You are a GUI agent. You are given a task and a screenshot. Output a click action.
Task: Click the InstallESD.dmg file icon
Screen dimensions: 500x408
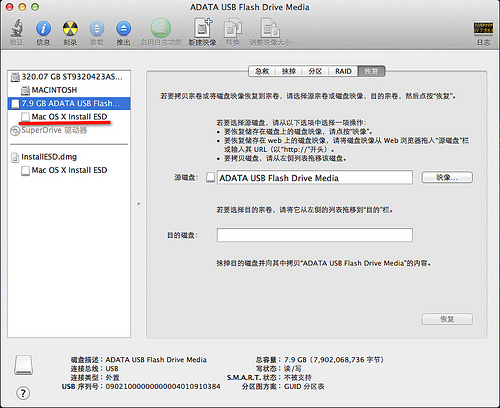pyautogui.click(x=15, y=157)
